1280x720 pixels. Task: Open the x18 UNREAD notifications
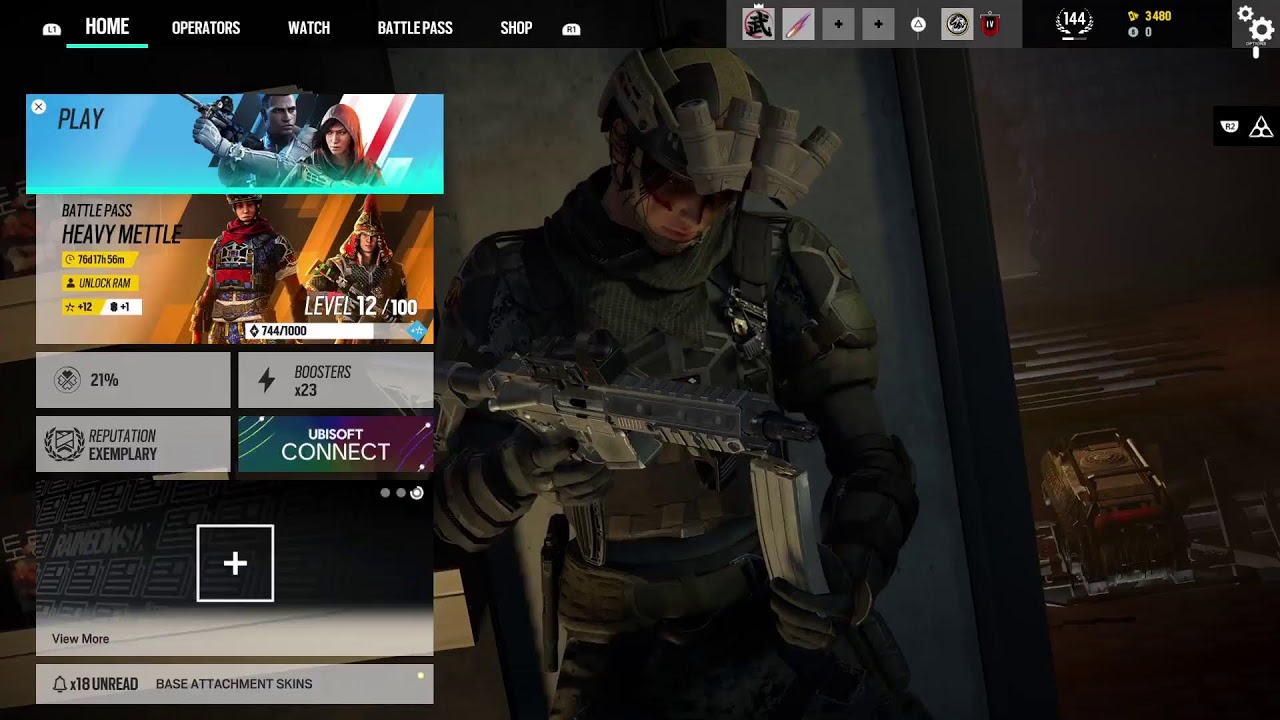click(x=234, y=684)
